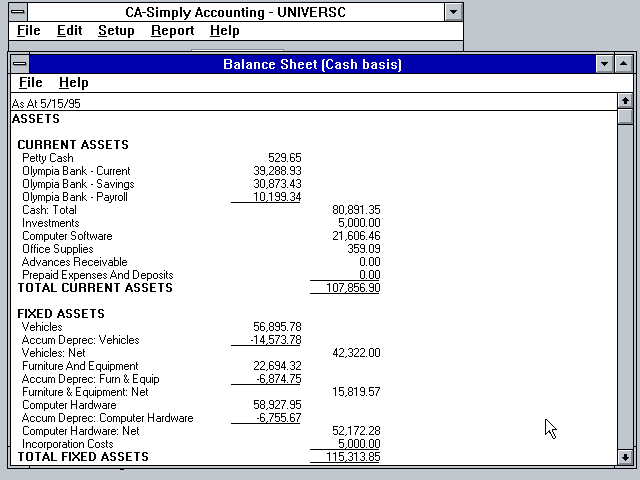This screenshot has height=480, width=640.
Task: Select the Cash: Total row label
Action: point(49,210)
